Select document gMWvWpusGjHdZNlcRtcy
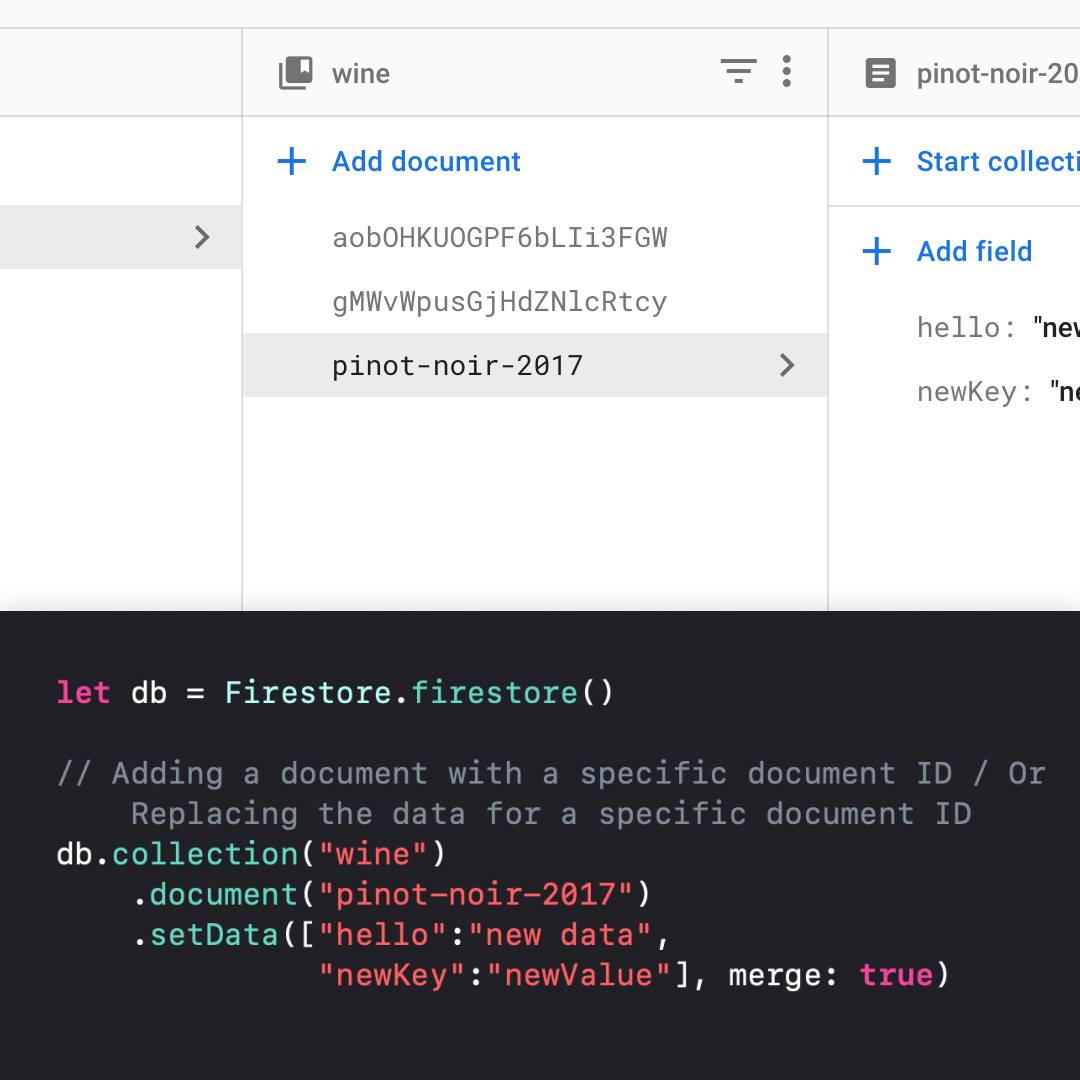This screenshot has width=1080, height=1080. (534, 302)
